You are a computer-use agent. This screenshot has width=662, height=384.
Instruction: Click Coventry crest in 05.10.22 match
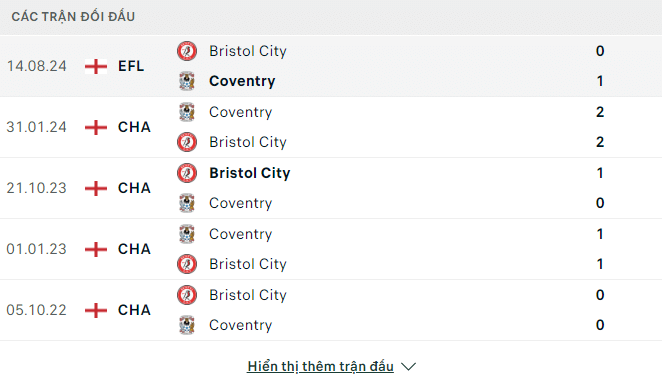(187, 325)
